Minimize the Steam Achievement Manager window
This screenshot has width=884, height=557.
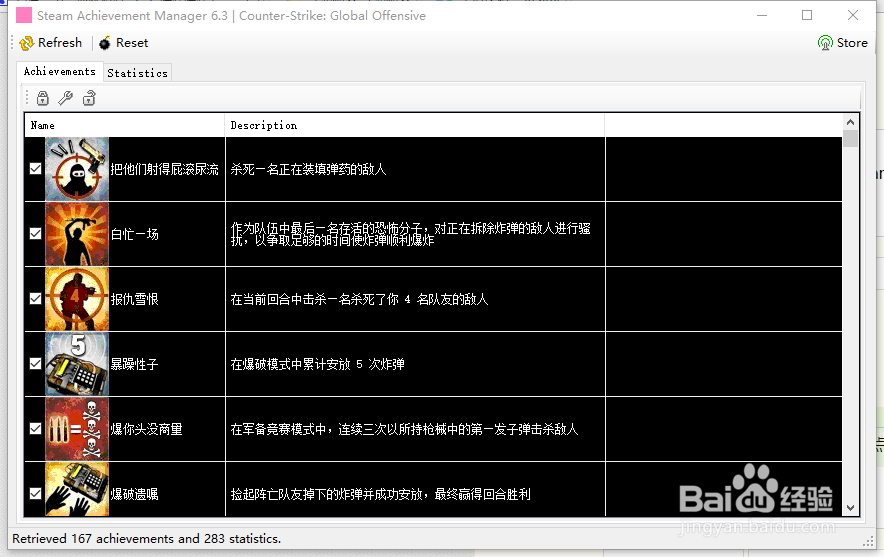click(762, 15)
